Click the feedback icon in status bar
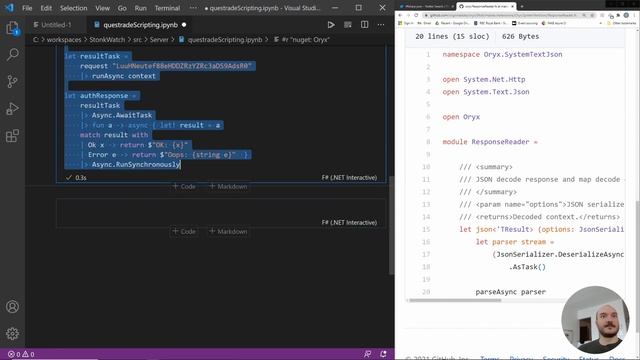The height and width of the screenshot is (360, 640). coord(367,354)
